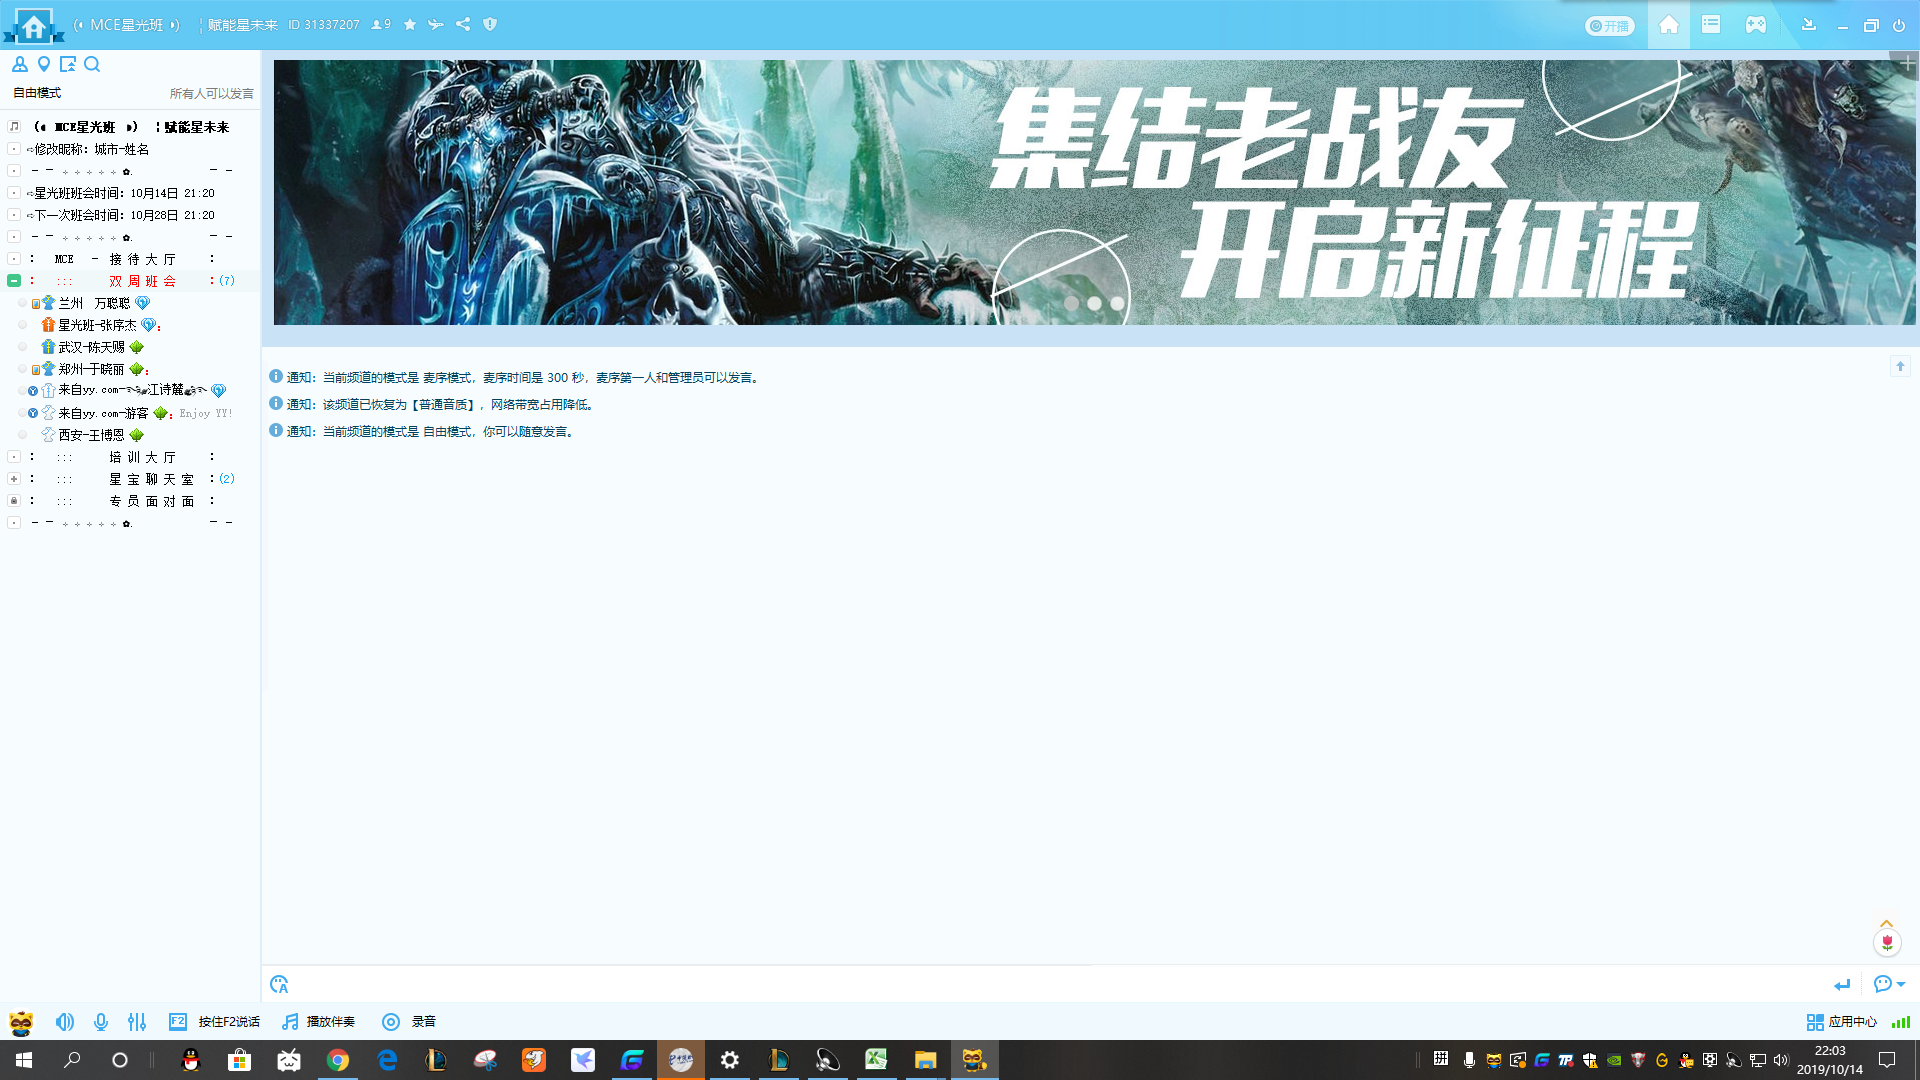Click the 按住F2说话 push-to-talk option
1920x1080 pixels.
coord(215,1022)
